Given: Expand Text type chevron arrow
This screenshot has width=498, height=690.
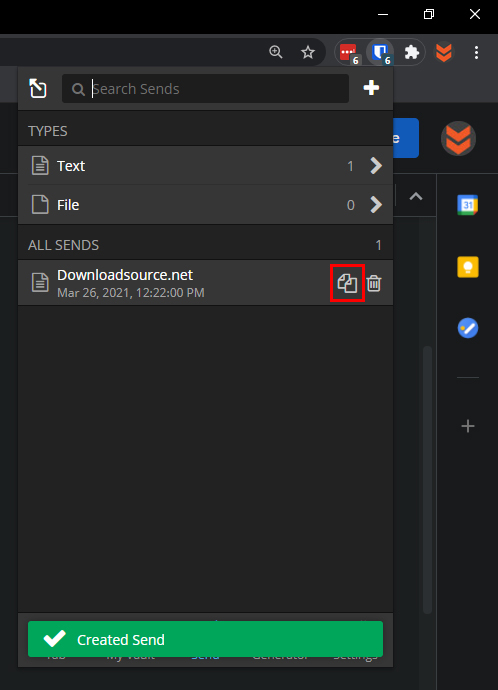Looking at the screenshot, I should [376, 166].
